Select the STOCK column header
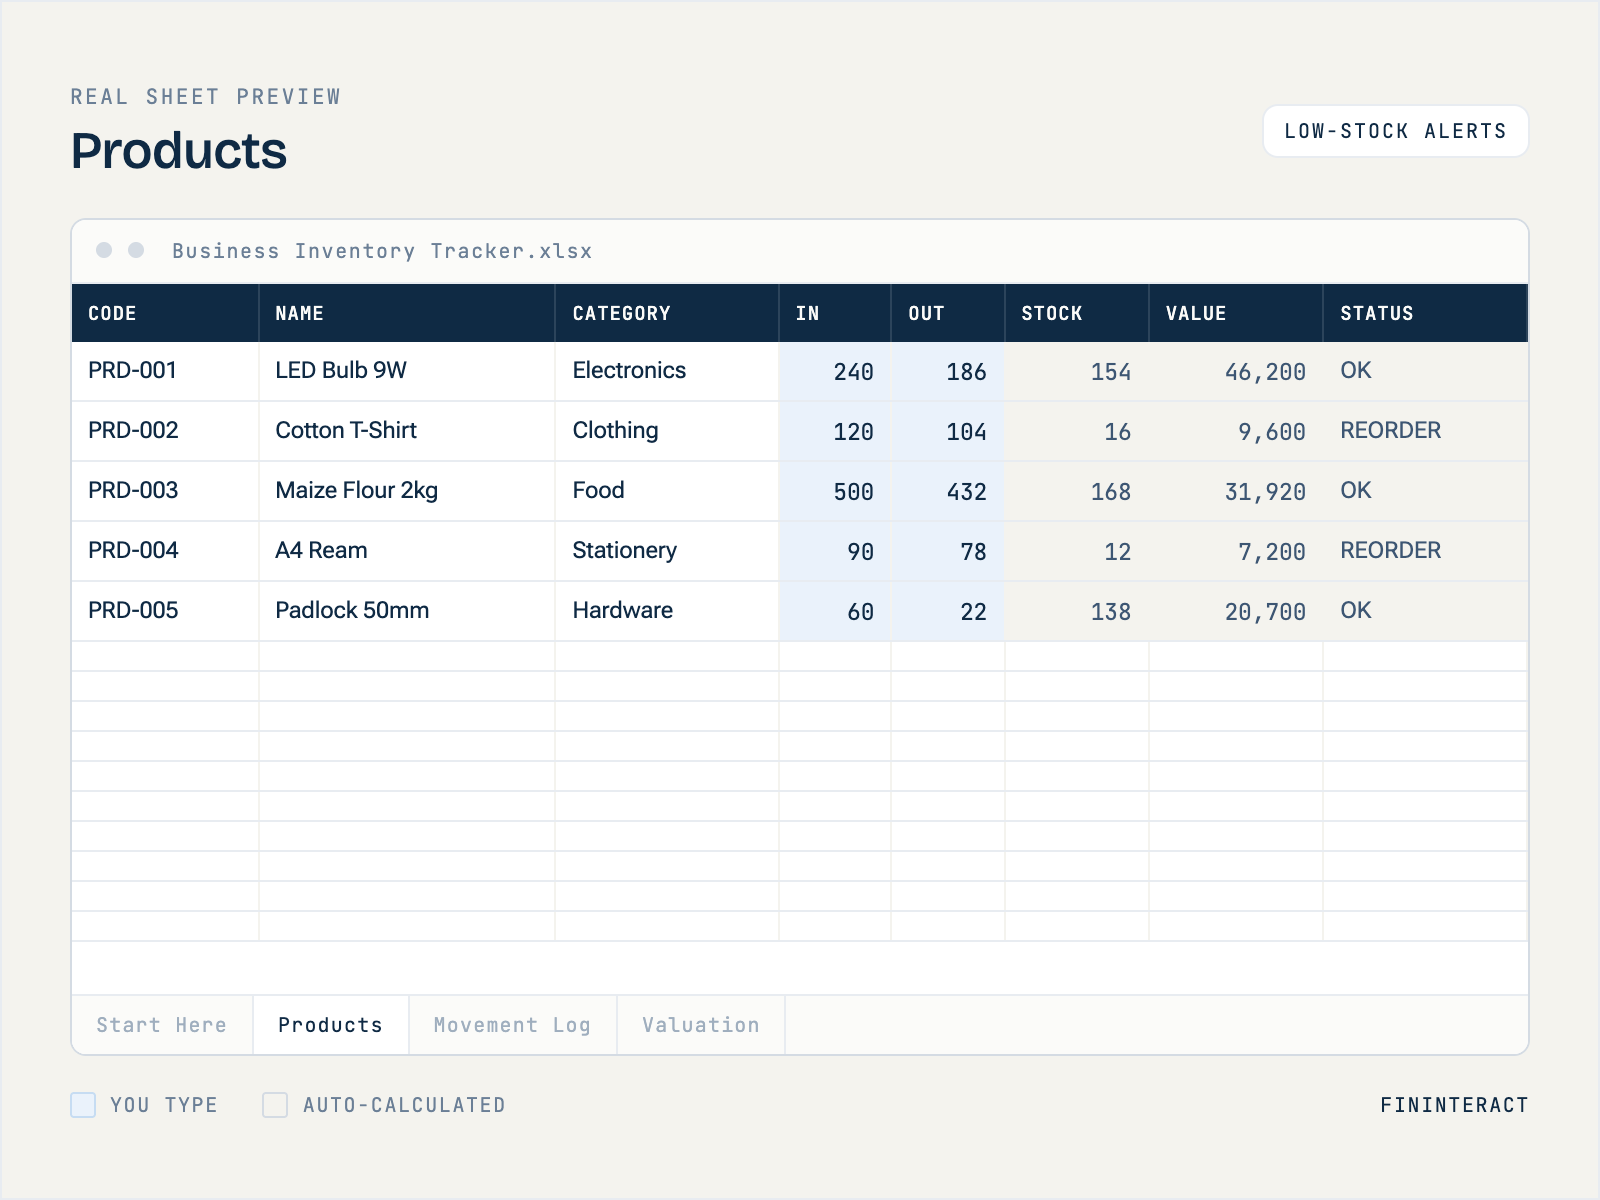 1077,313
